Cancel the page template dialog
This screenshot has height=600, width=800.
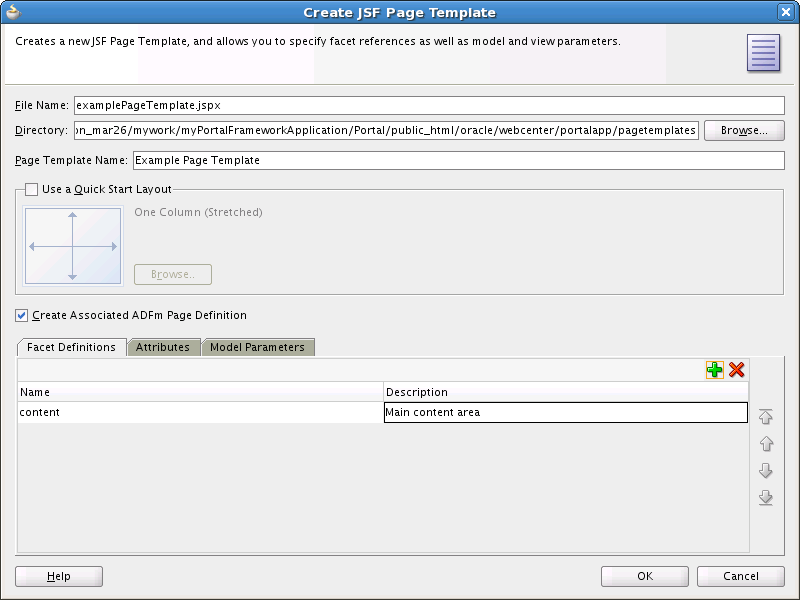(x=741, y=577)
